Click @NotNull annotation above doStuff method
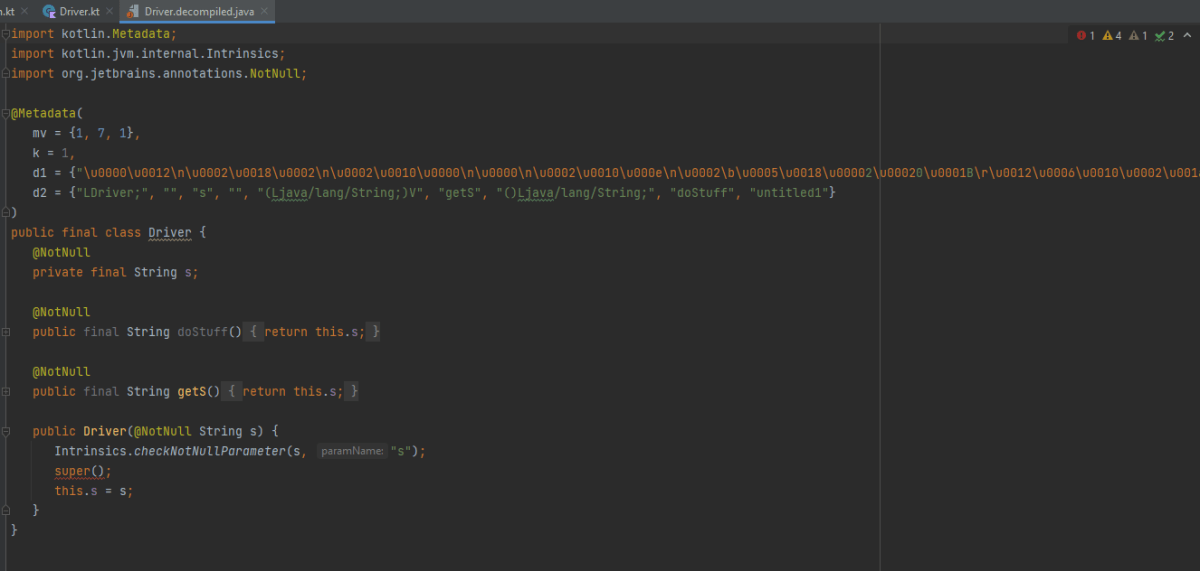The image size is (1200, 571). [62, 312]
